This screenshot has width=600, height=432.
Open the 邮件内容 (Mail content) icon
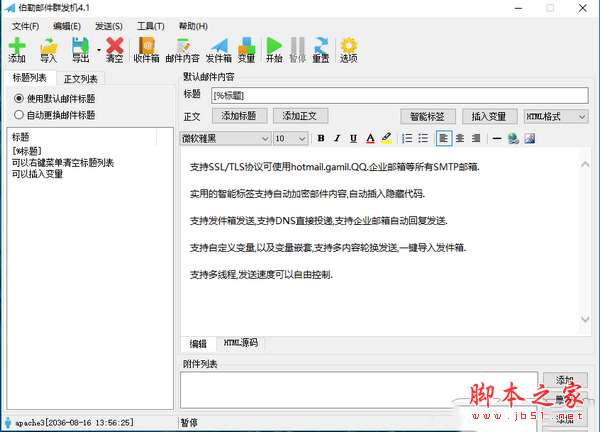[182, 50]
